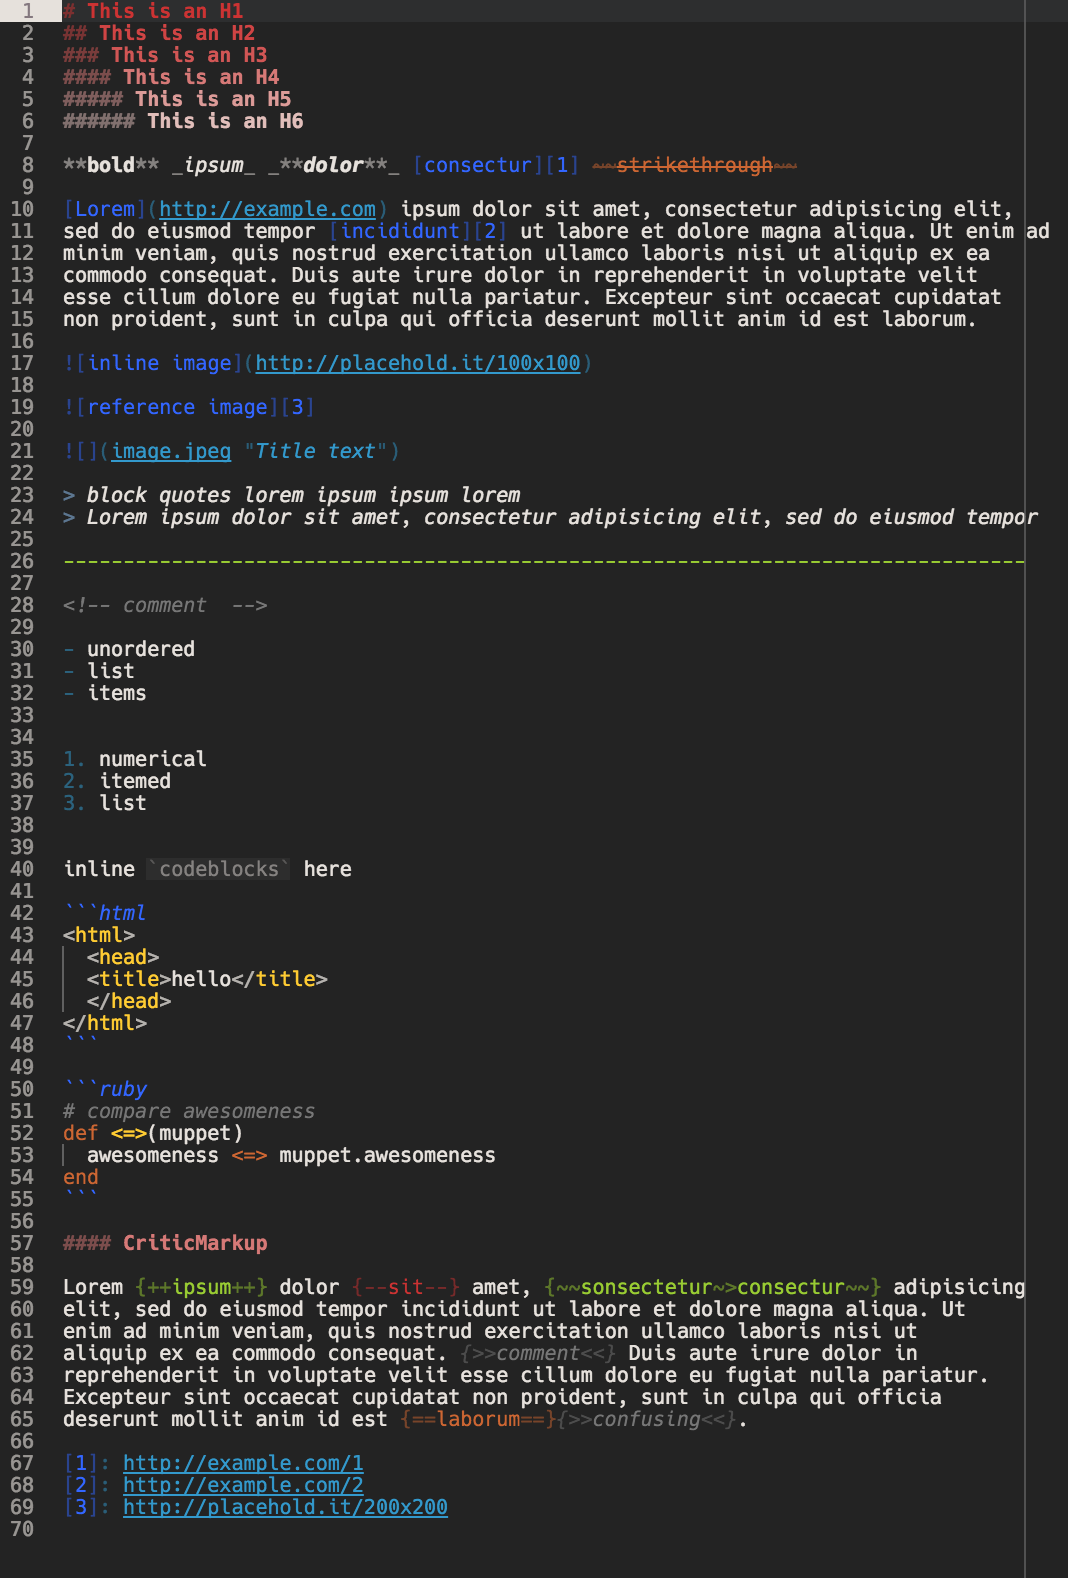
Task: Click the ```html fence language label
Action: [x=122, y=913]
